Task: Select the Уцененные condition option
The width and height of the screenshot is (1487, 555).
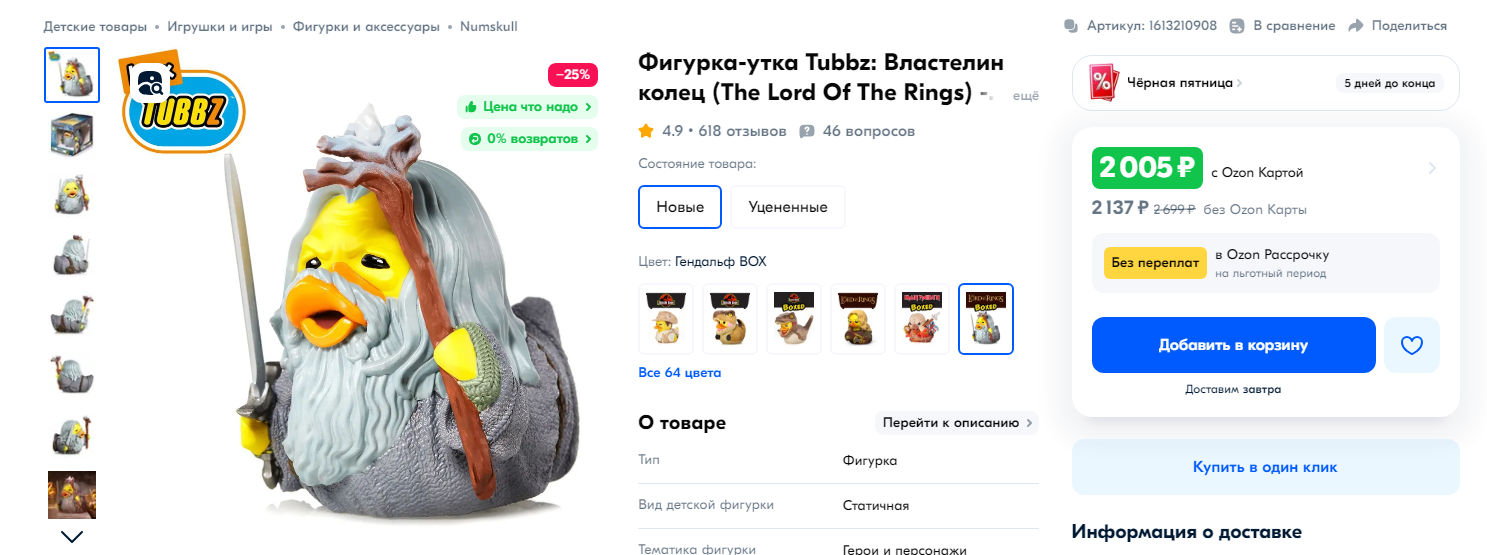Action: pyautogui.click(x=788, y=207)
